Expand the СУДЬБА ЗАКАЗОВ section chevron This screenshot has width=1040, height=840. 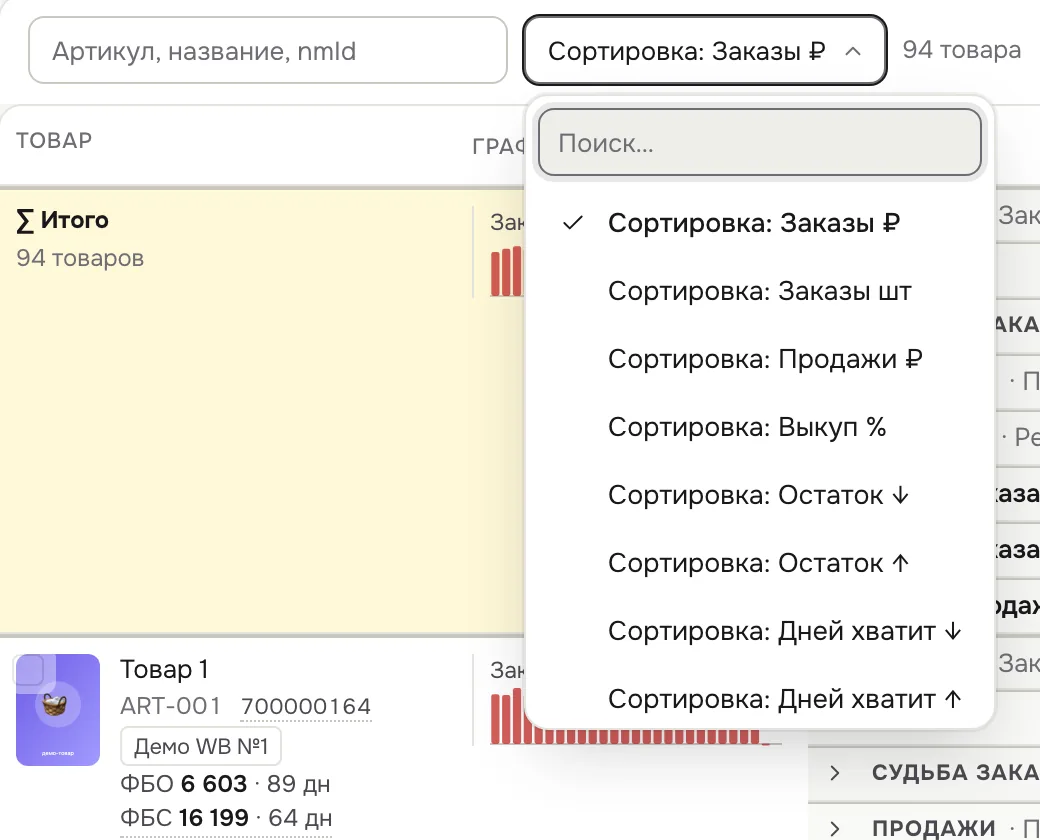(x=835, y=772)
